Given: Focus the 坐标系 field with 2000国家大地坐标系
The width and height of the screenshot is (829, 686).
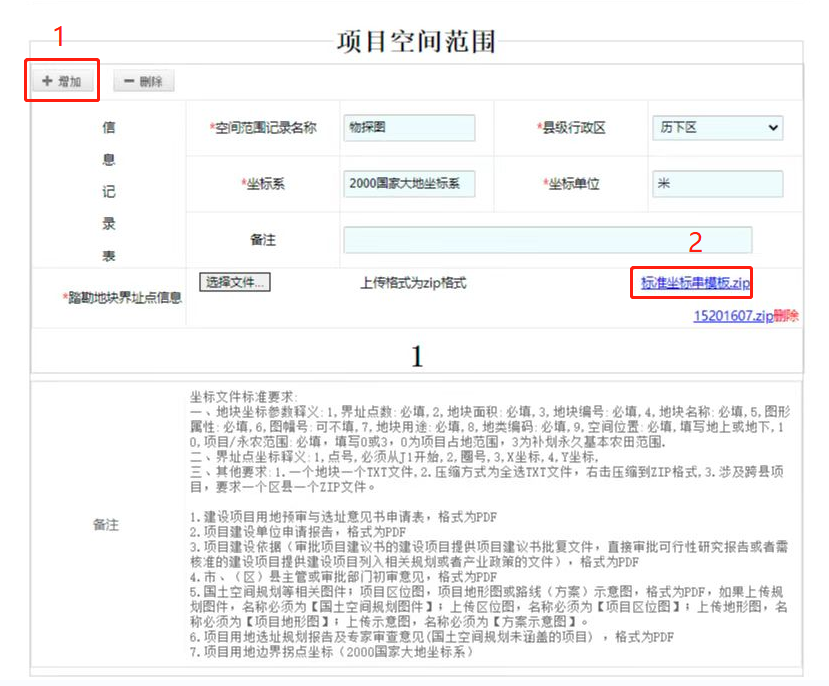Looking at the screenshot, I should (409, 184).
